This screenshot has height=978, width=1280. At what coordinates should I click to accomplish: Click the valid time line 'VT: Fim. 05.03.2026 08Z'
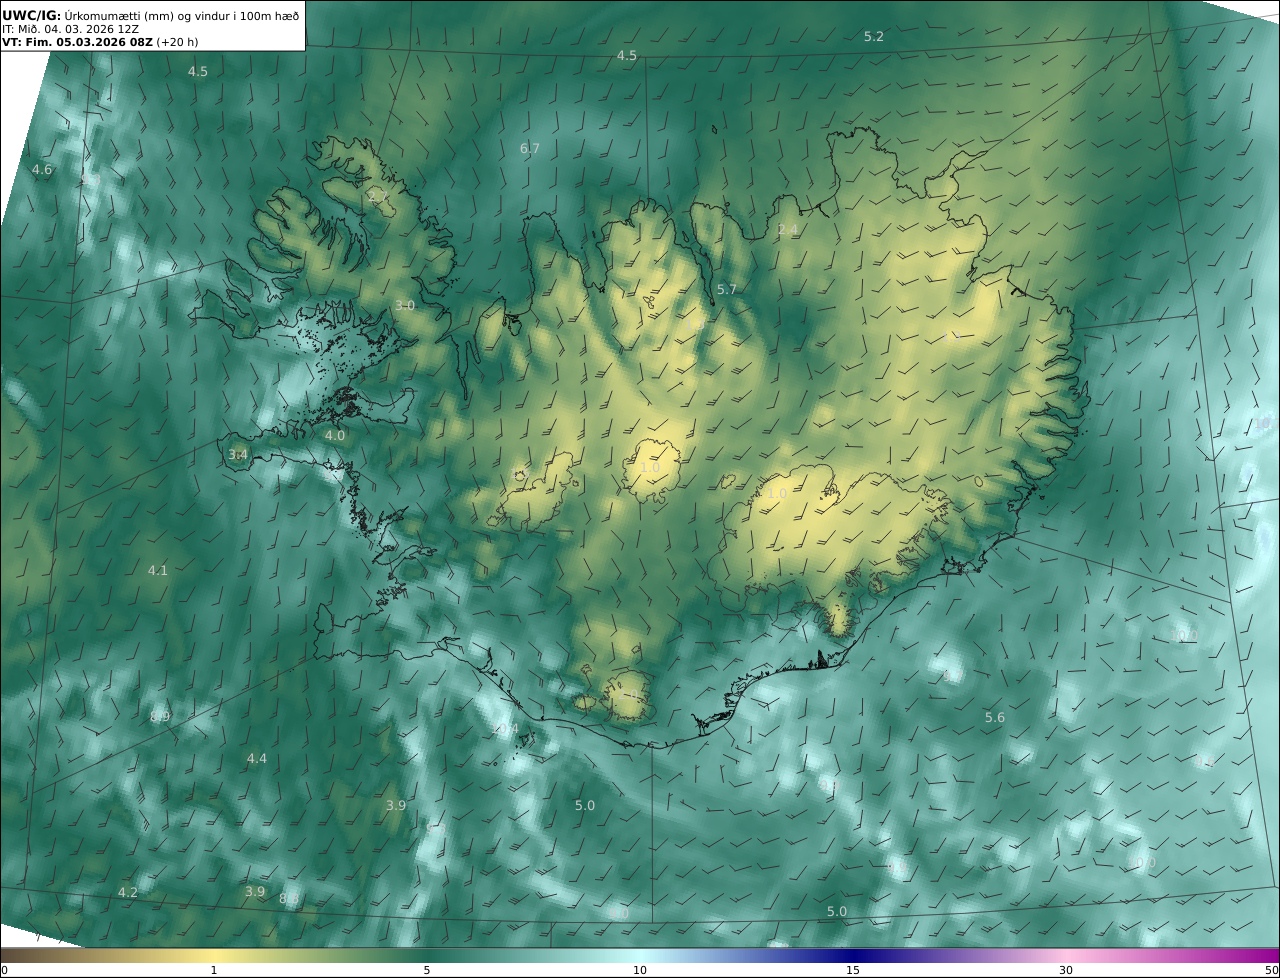click(x=77, y=43)
